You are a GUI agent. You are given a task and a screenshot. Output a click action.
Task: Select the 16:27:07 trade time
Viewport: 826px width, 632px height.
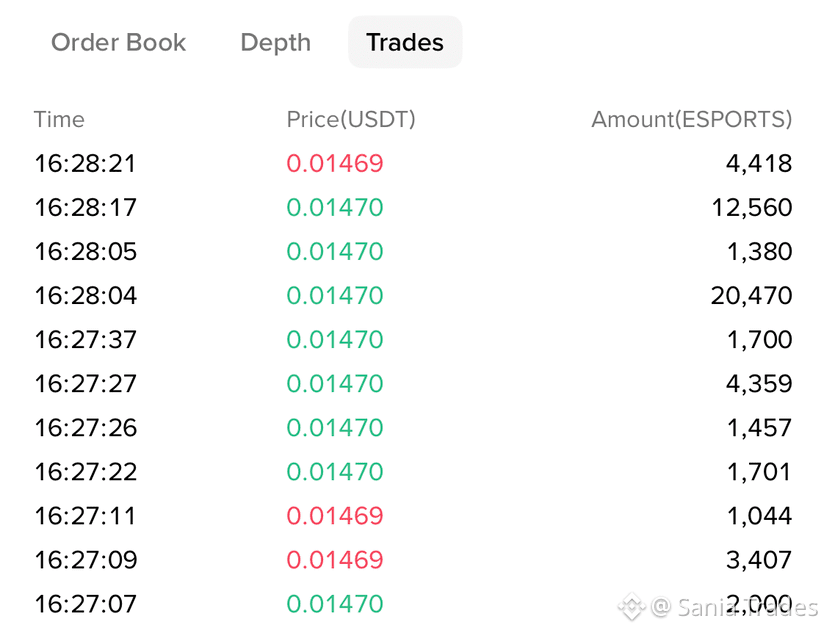(x=85, y=604)
